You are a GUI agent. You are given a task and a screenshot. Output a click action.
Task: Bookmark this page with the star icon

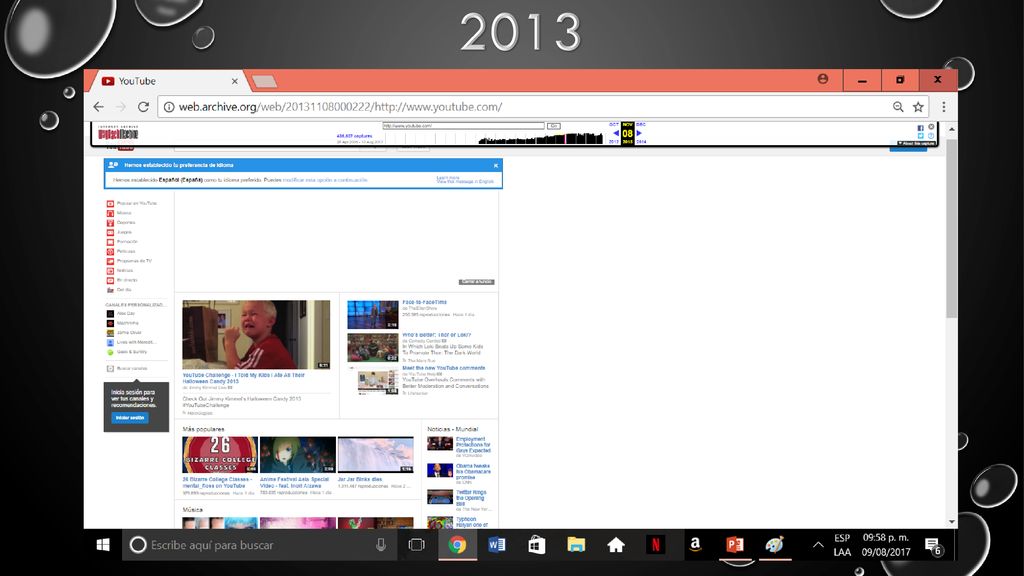(x=918, y=107)
